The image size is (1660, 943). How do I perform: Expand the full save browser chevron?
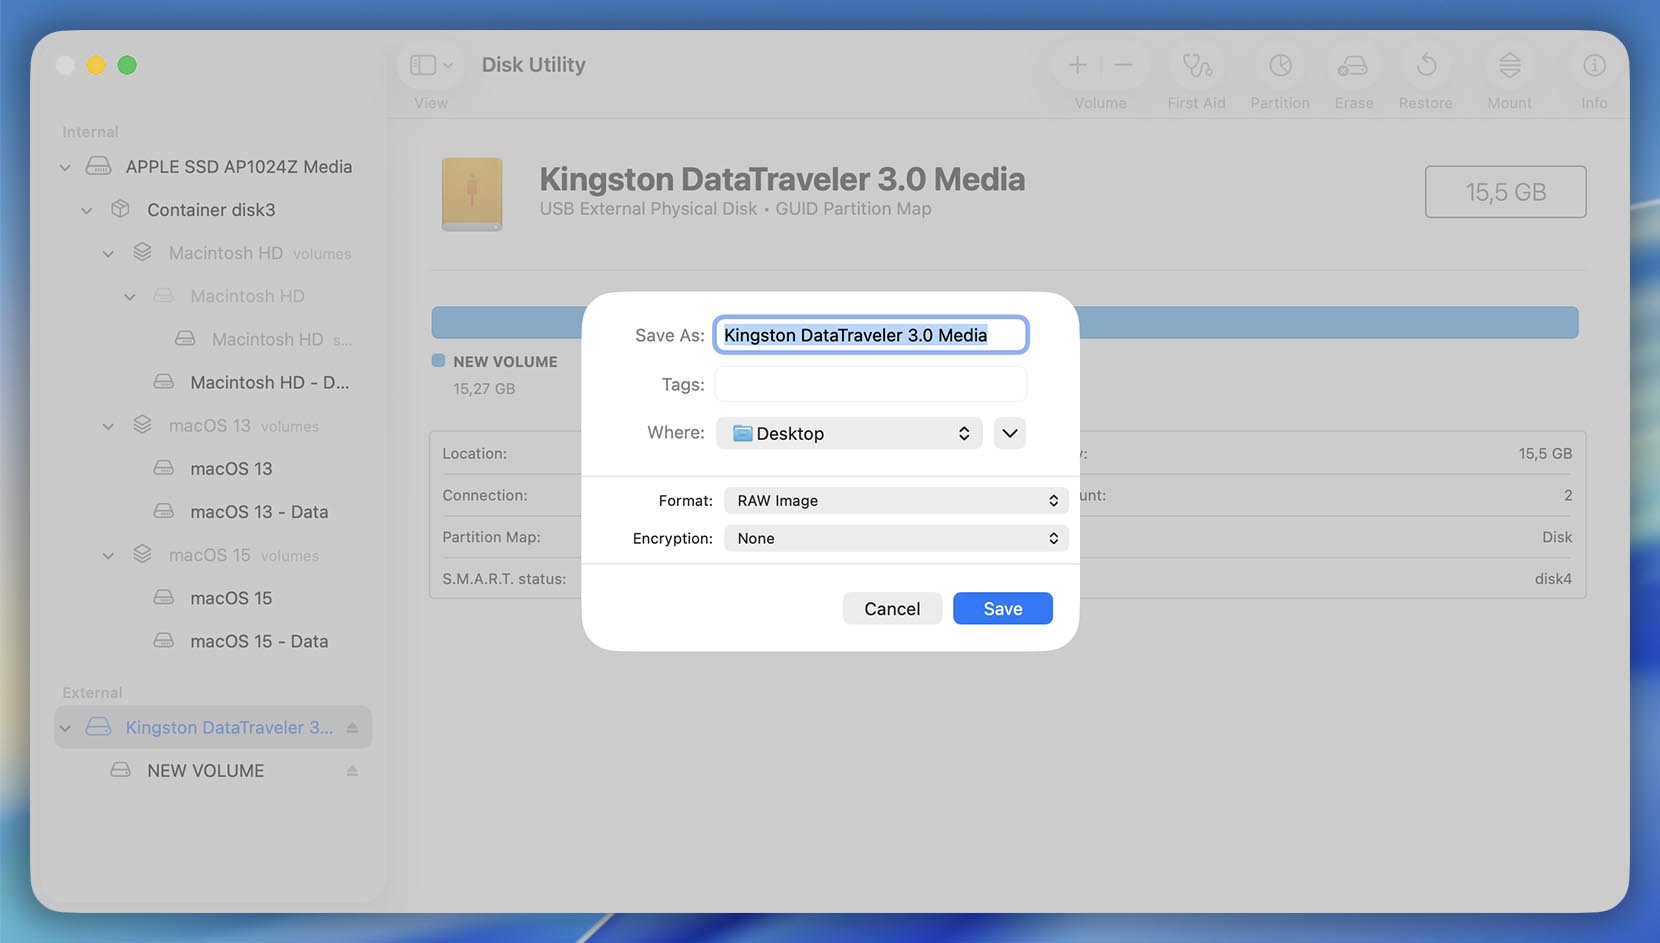coord(1010,433)
